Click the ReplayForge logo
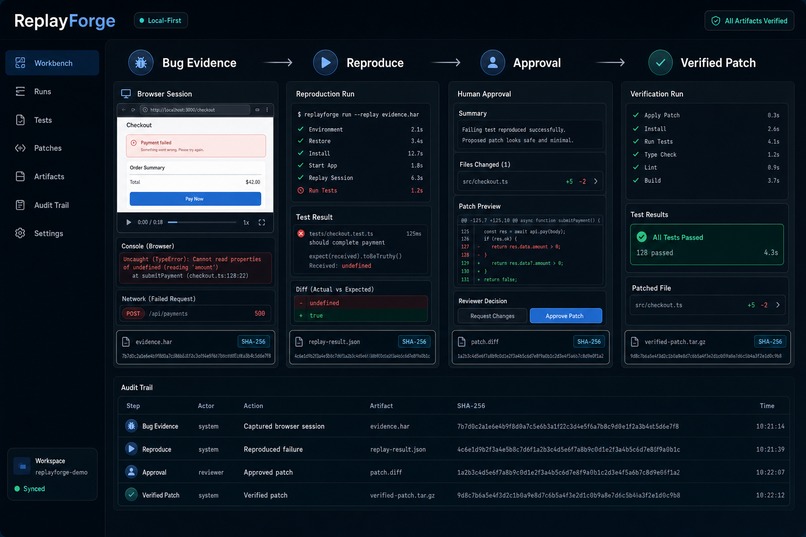The image size is (806, 537). pos(65,21)
